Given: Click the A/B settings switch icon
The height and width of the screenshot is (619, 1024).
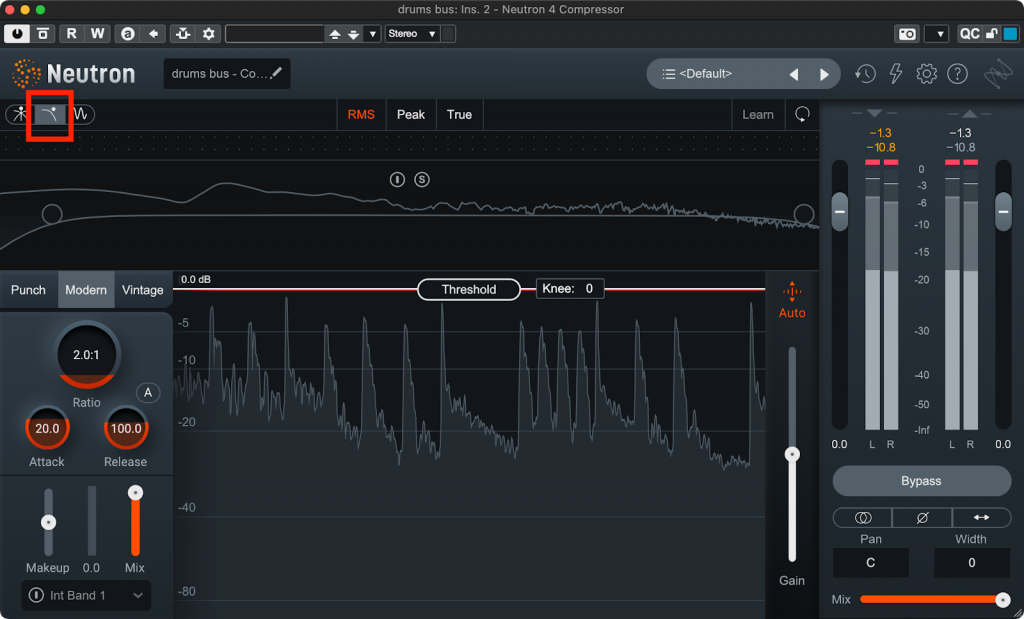Looking at the screenshot, I should pos(127,33).
